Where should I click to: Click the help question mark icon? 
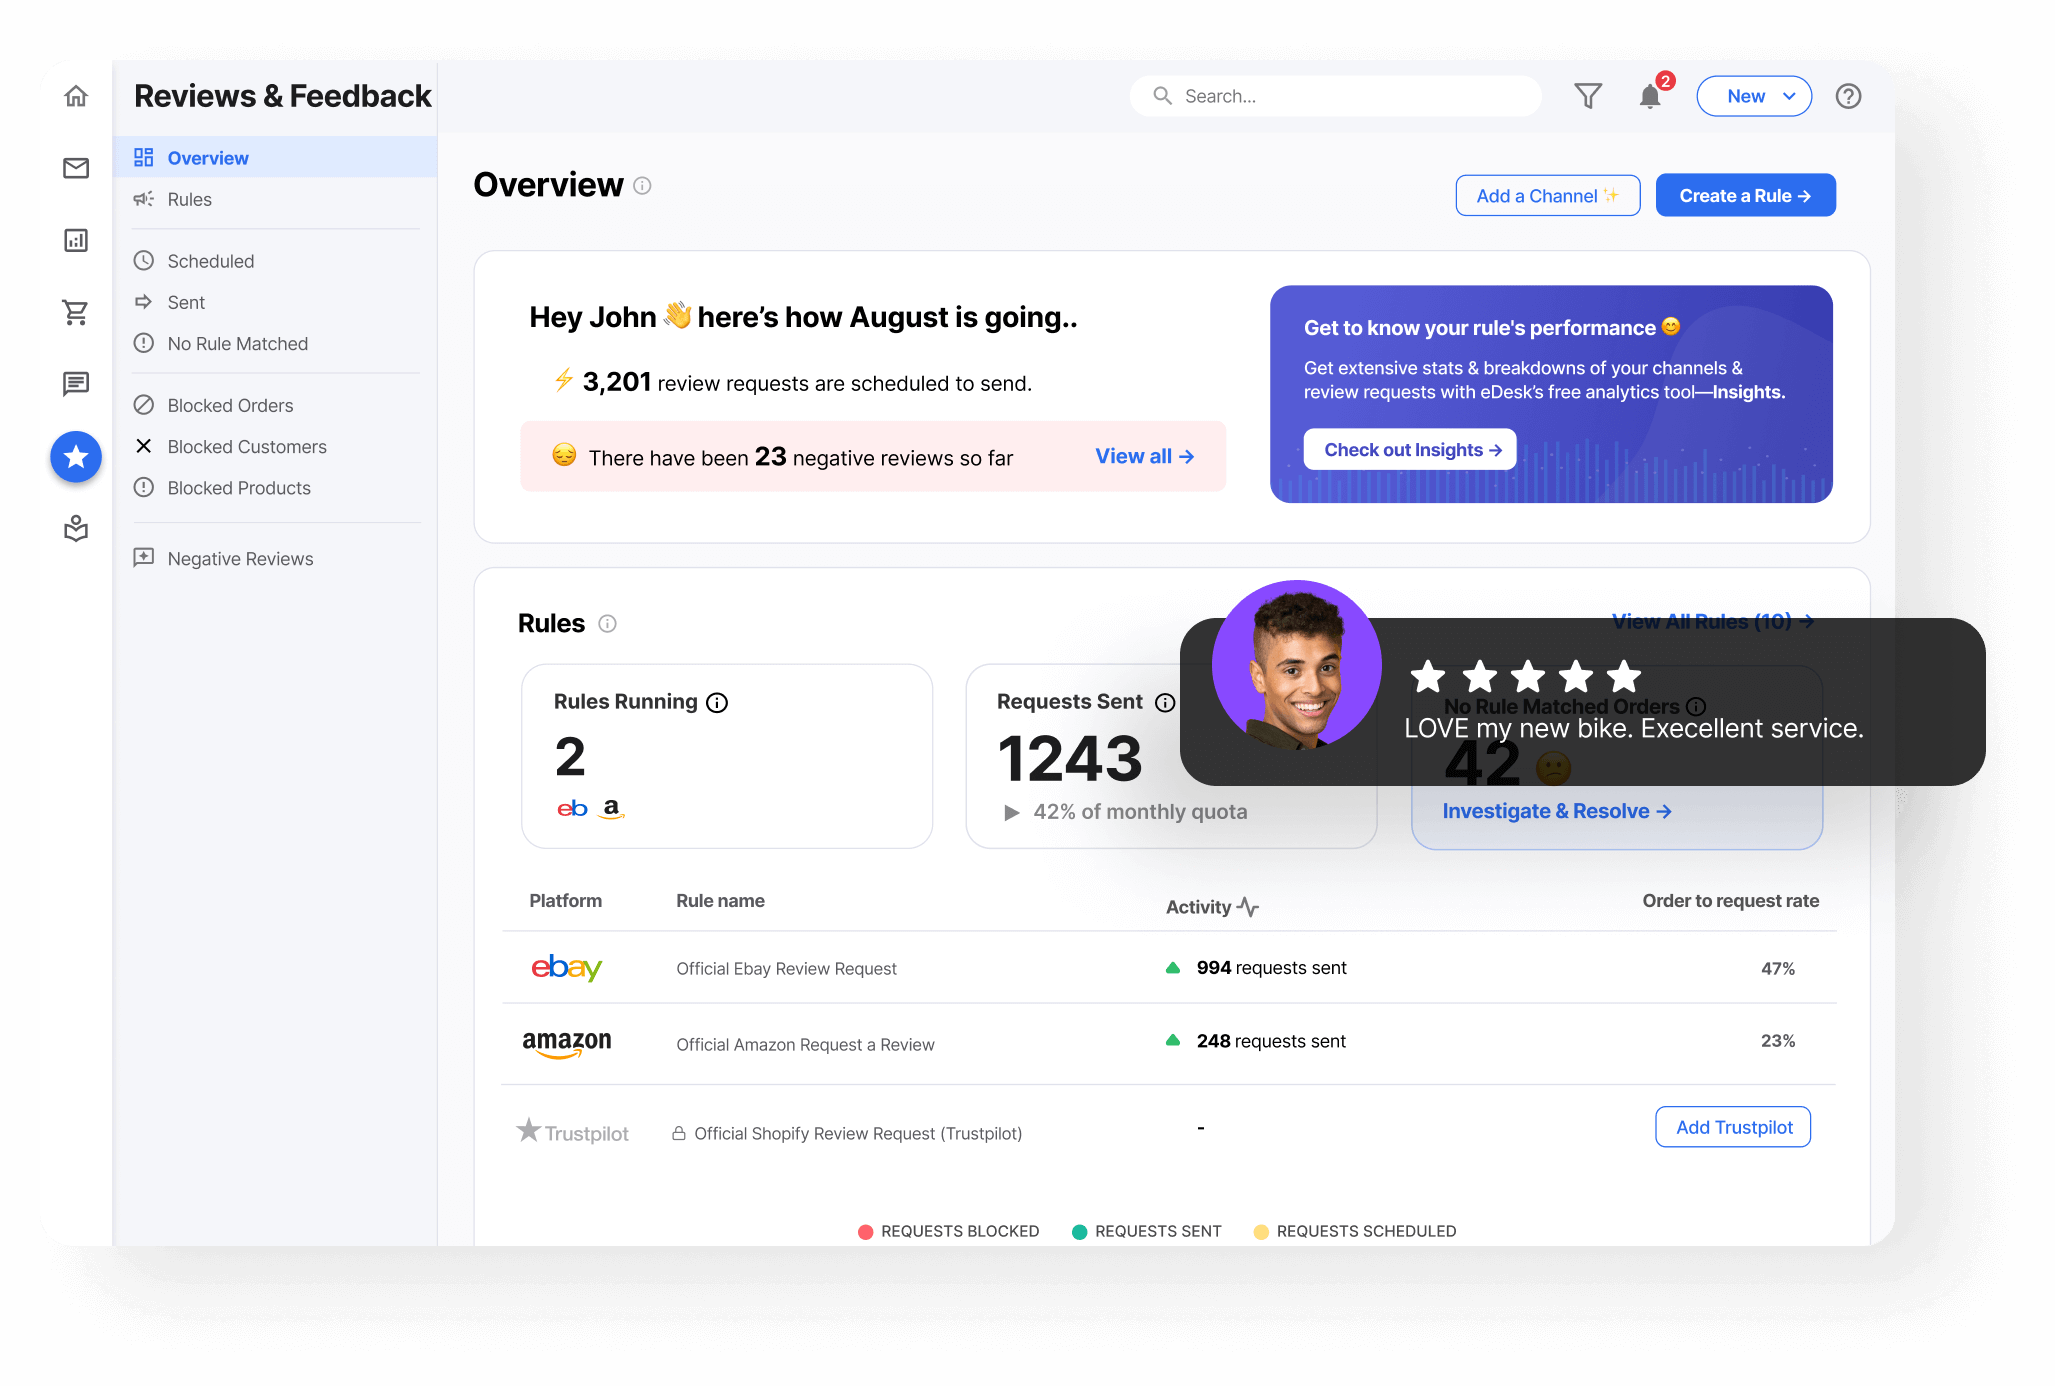1848,96
